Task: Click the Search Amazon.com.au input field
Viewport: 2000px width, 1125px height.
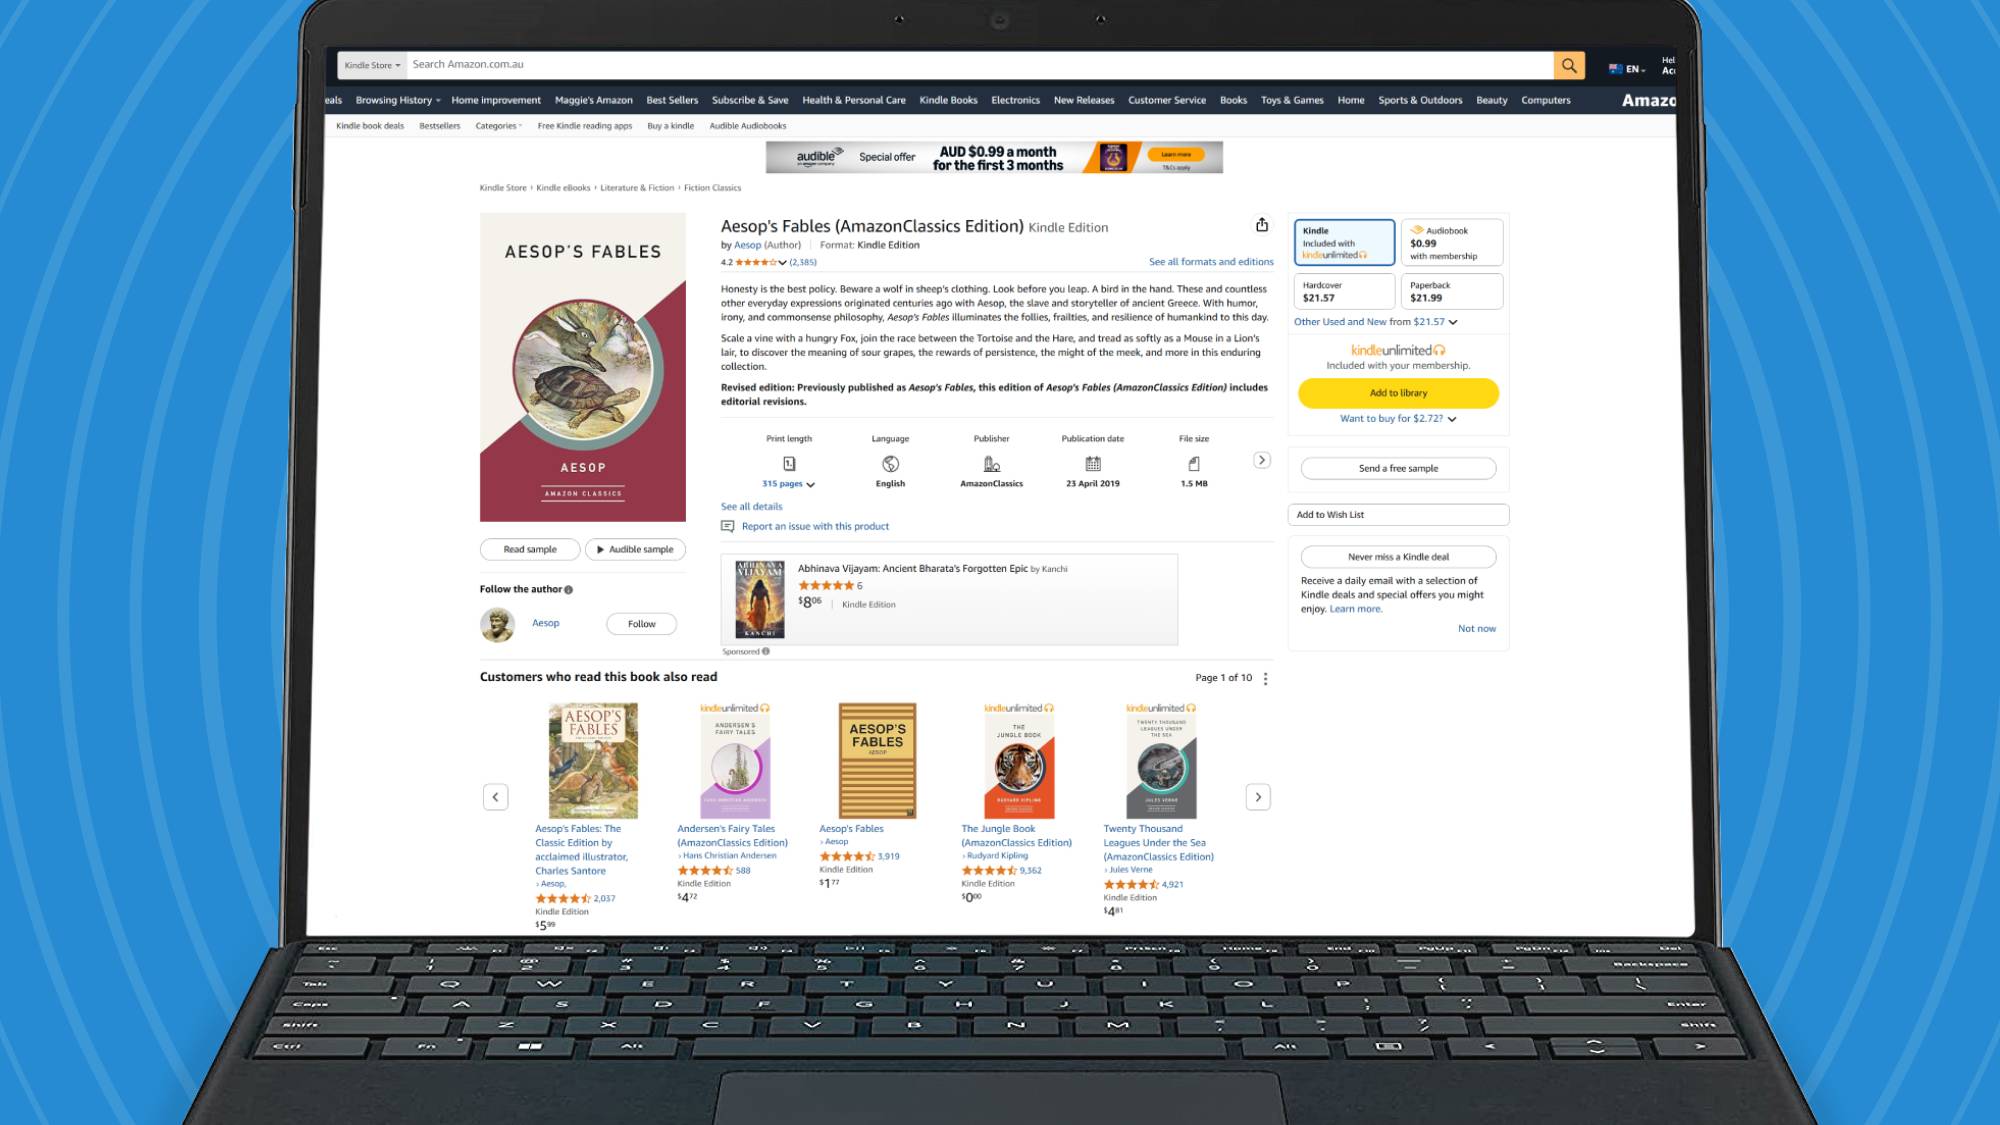Action: pos(980,65)
